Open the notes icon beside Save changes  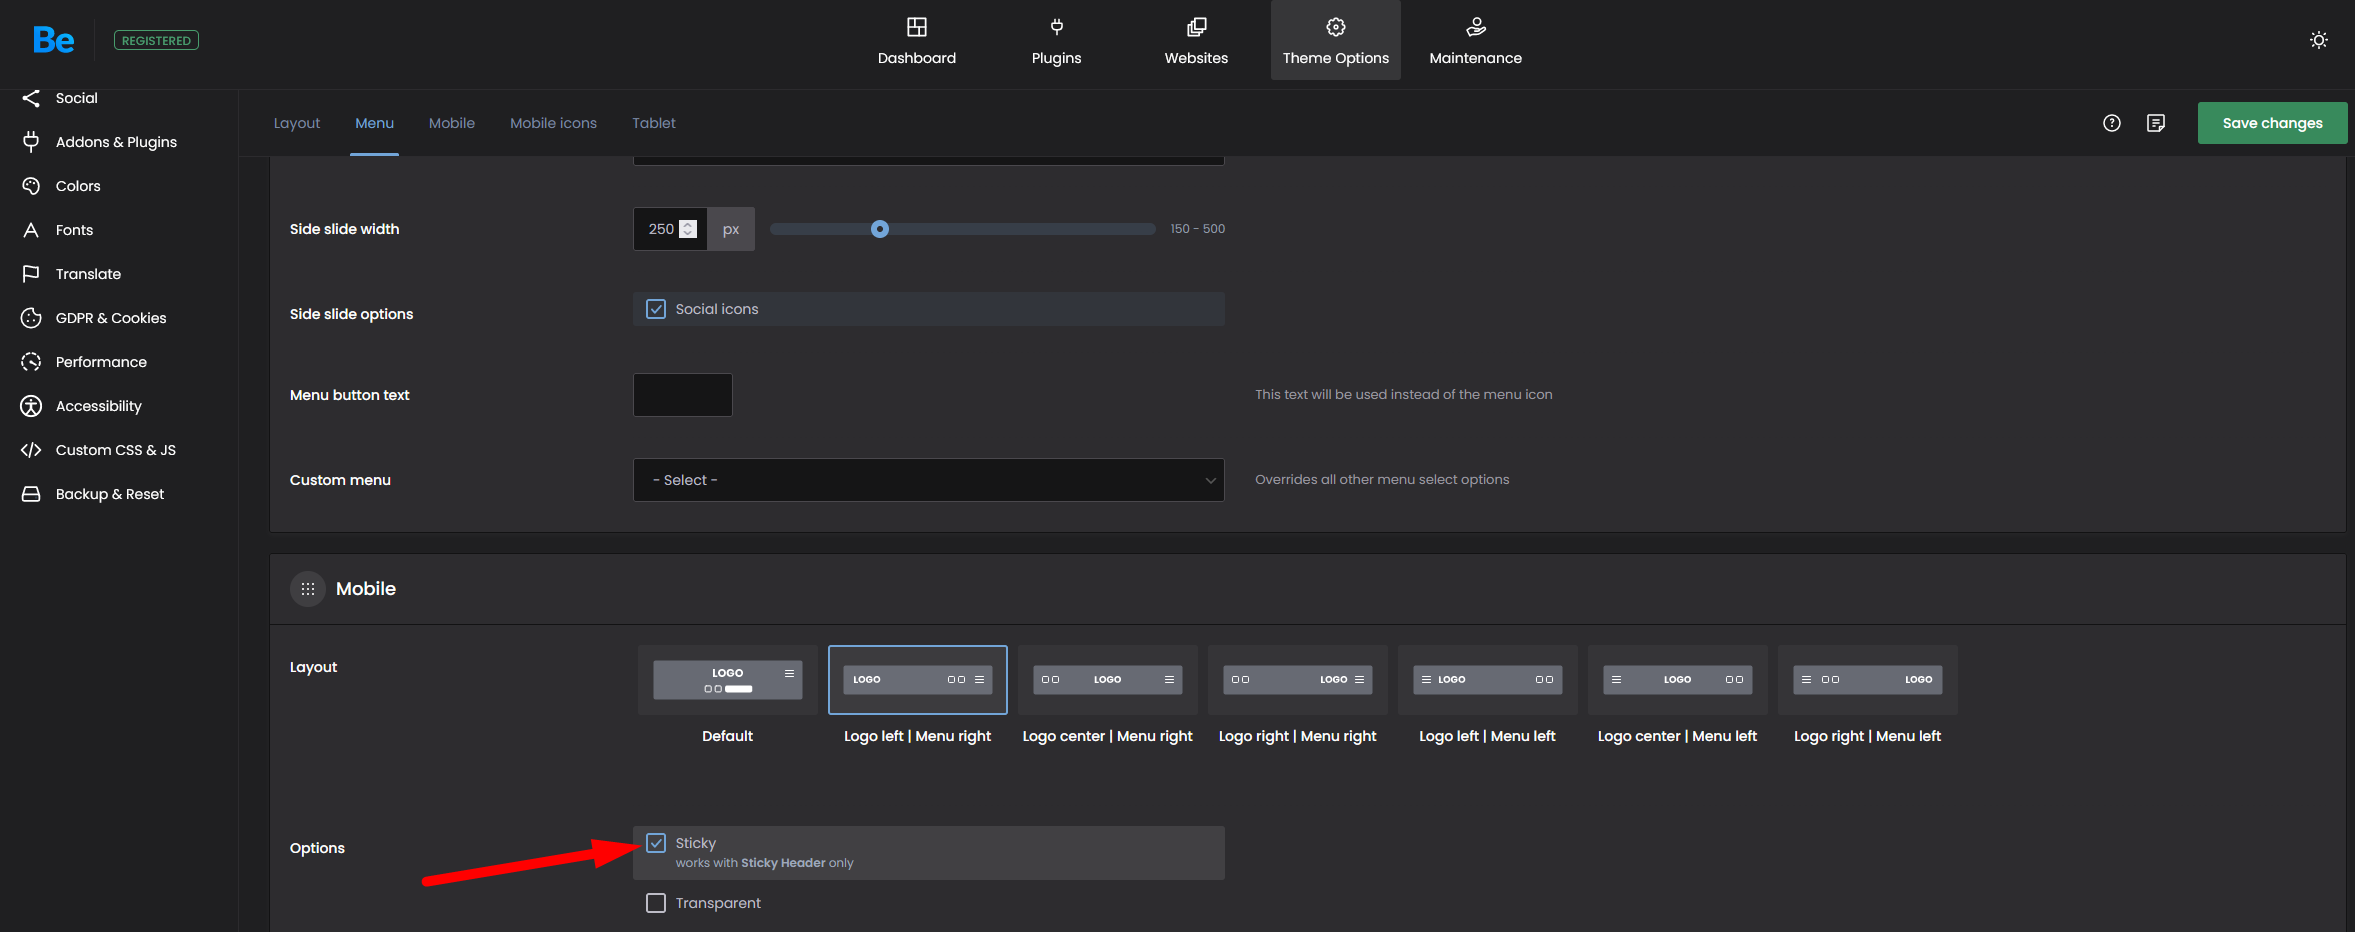click(2156, 123)
